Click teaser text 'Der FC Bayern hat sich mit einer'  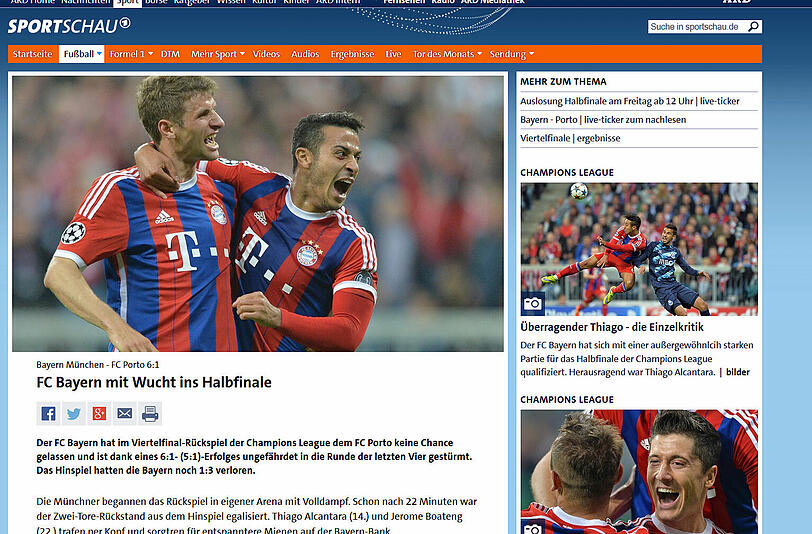click(x=637, y=358)
